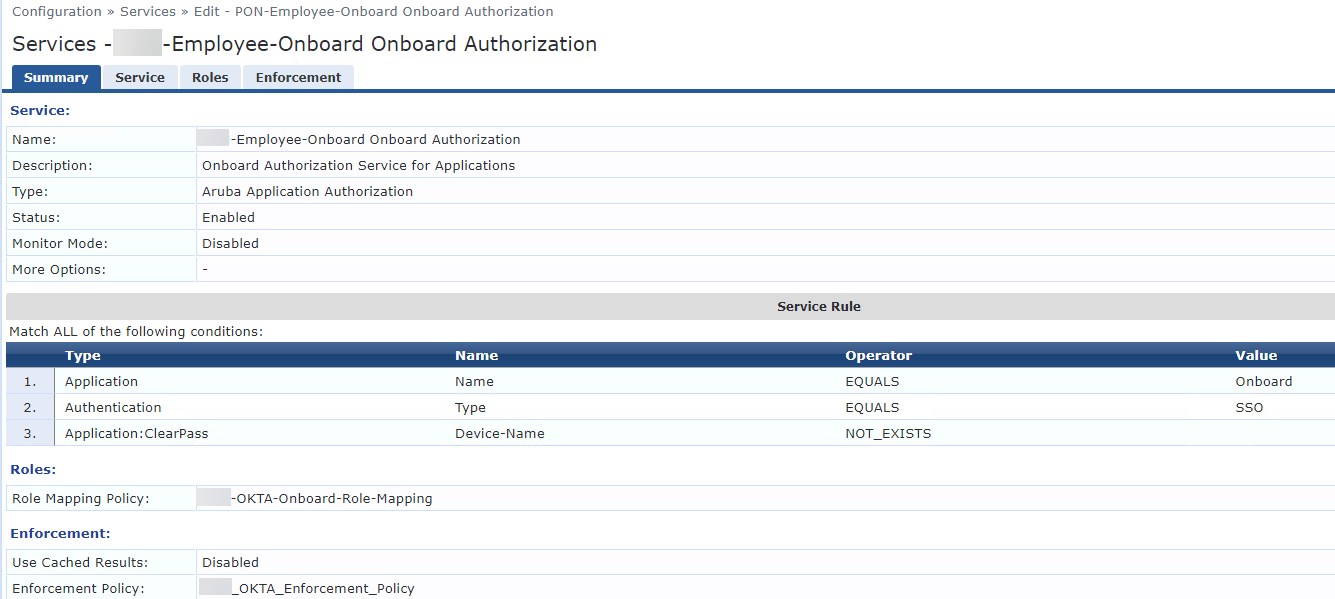Select the Authentication rule with value SSO

(x=113, y=408)
